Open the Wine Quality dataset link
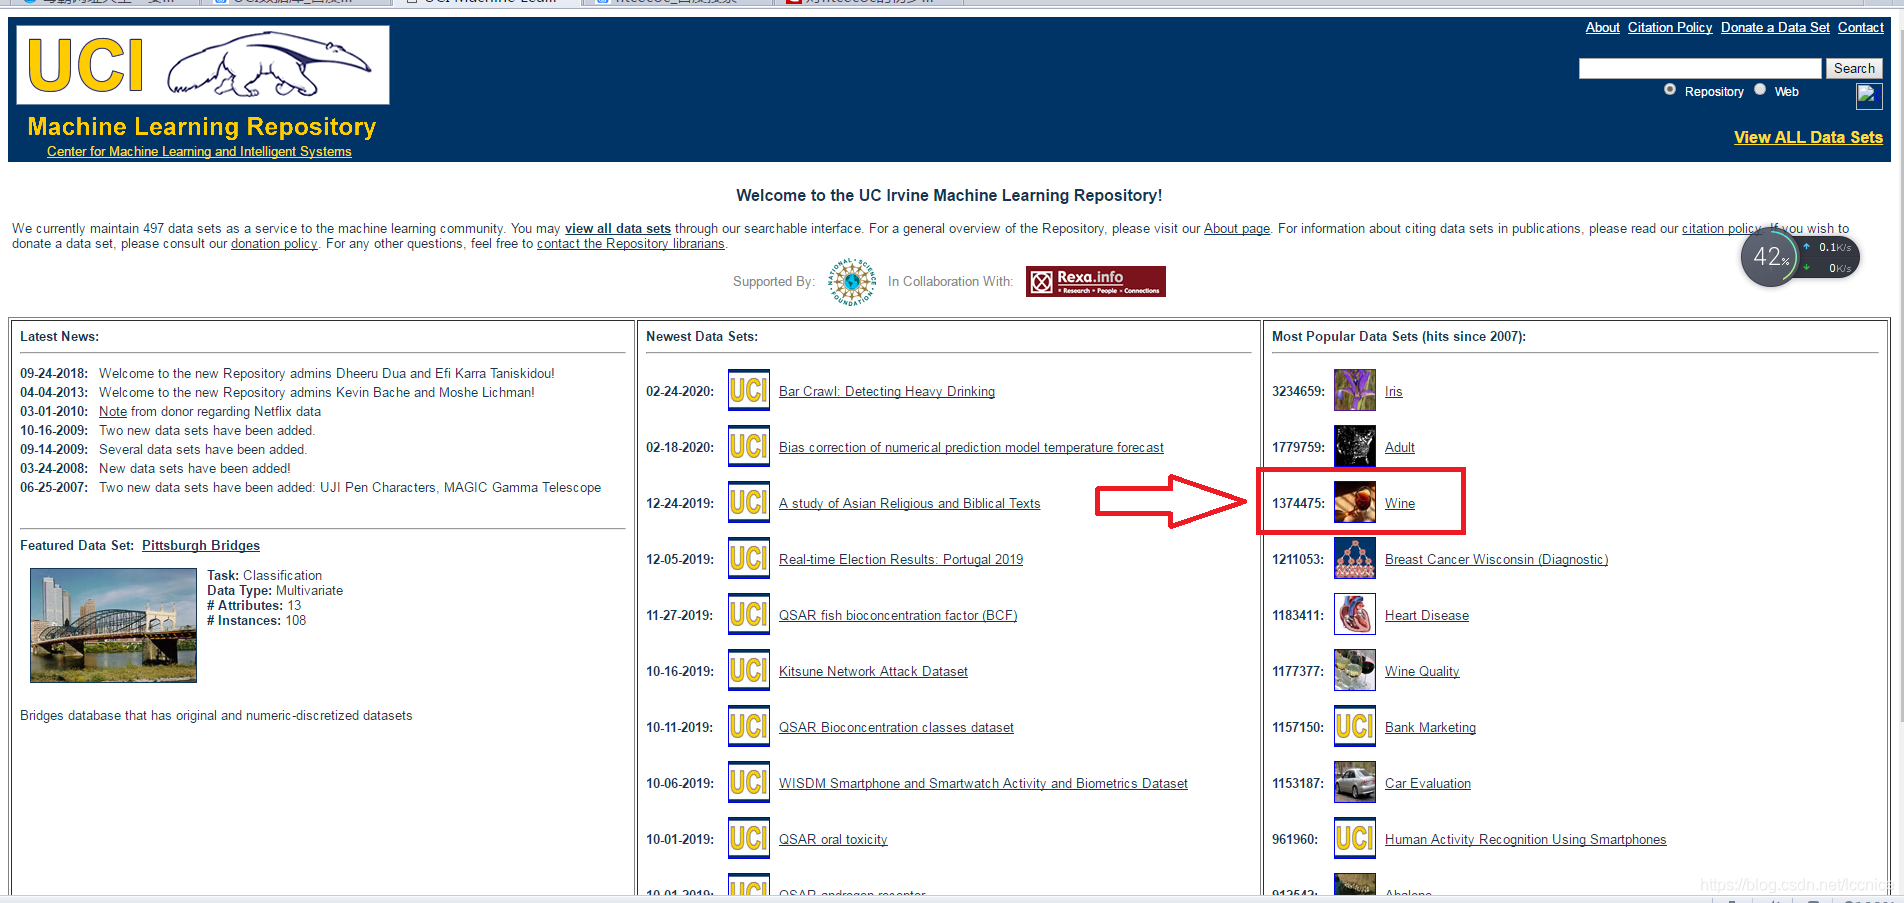 click(1422, 672)
